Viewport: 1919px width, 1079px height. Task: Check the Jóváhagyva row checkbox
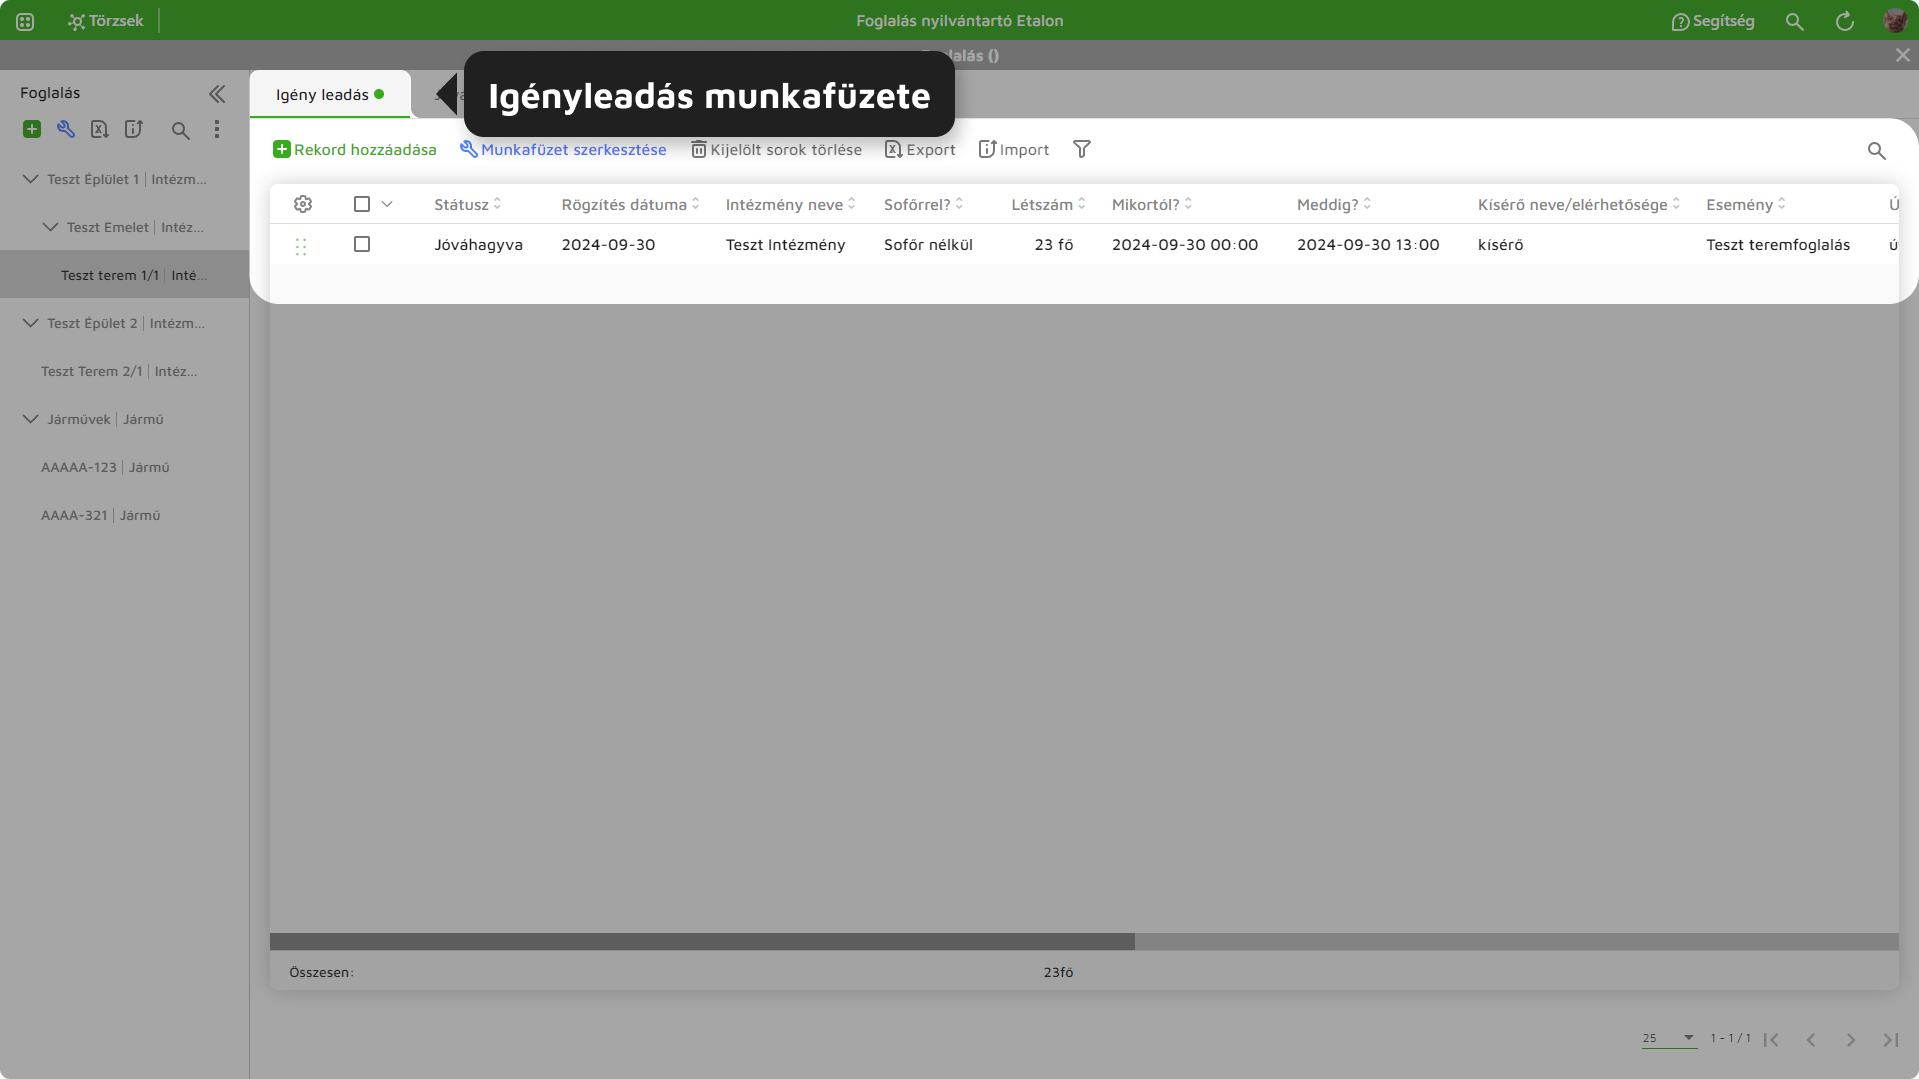362,244
